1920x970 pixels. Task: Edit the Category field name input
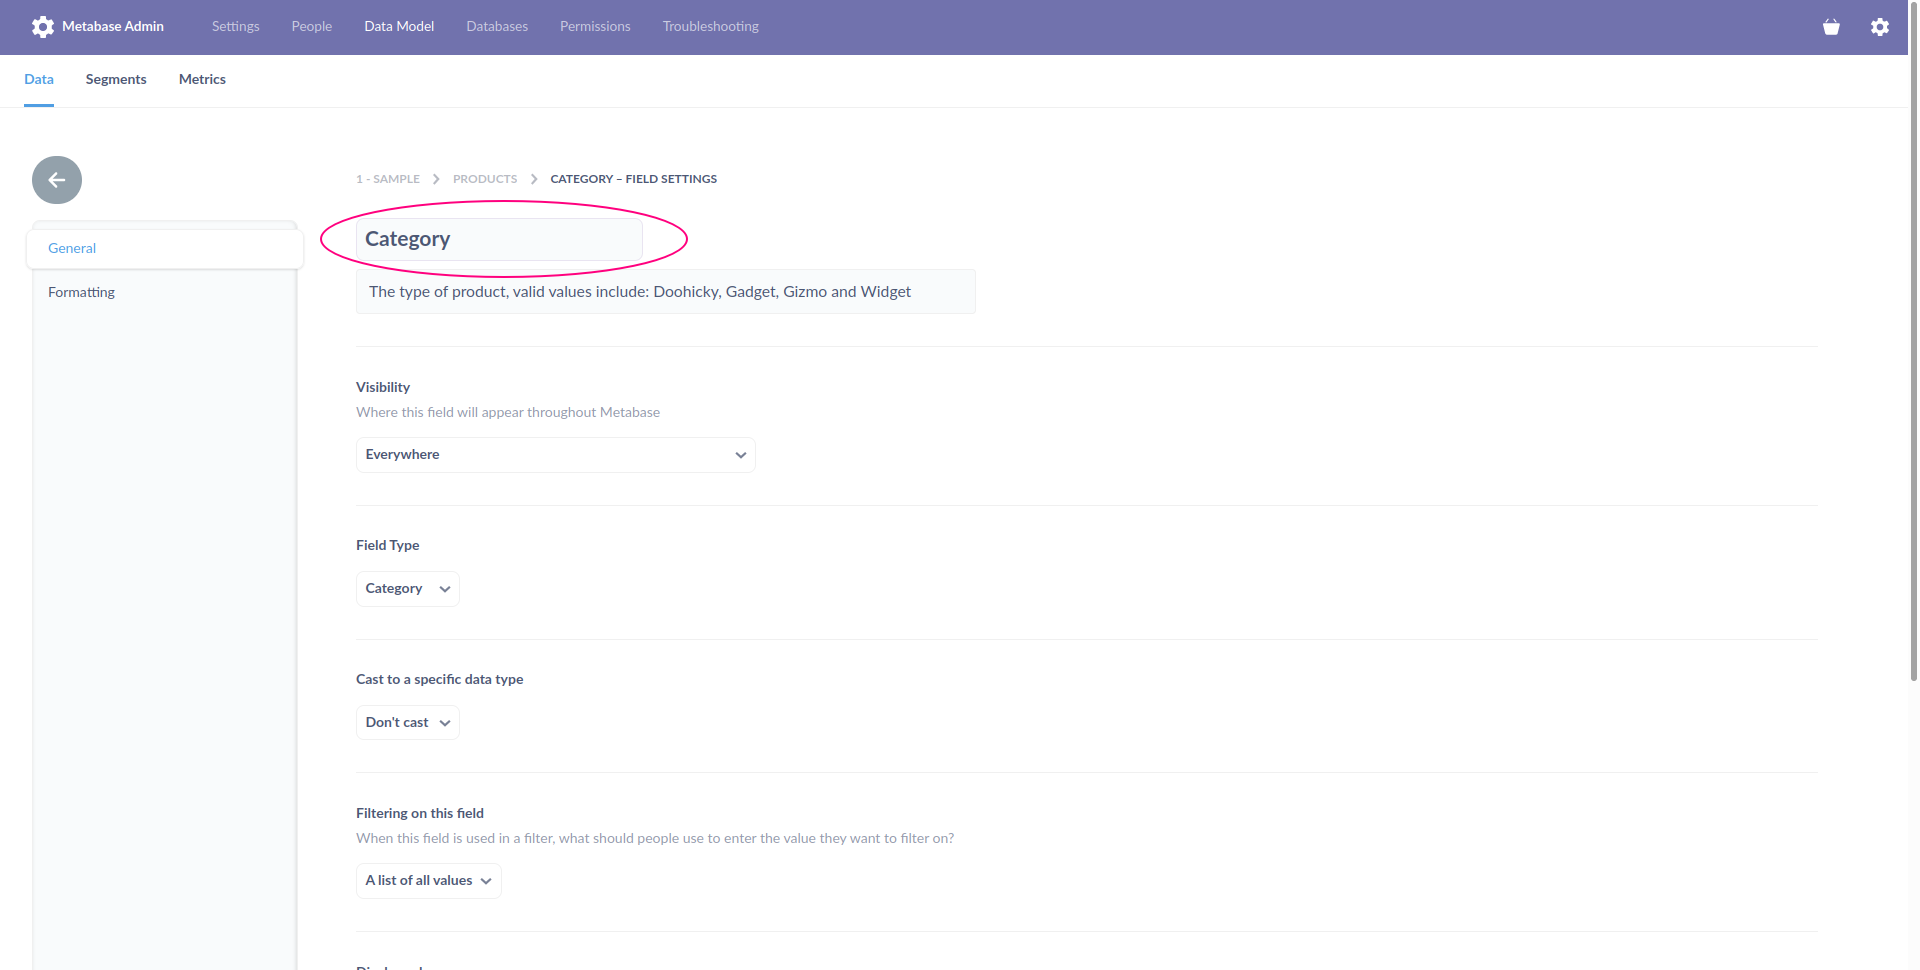[x=499, y=240]
